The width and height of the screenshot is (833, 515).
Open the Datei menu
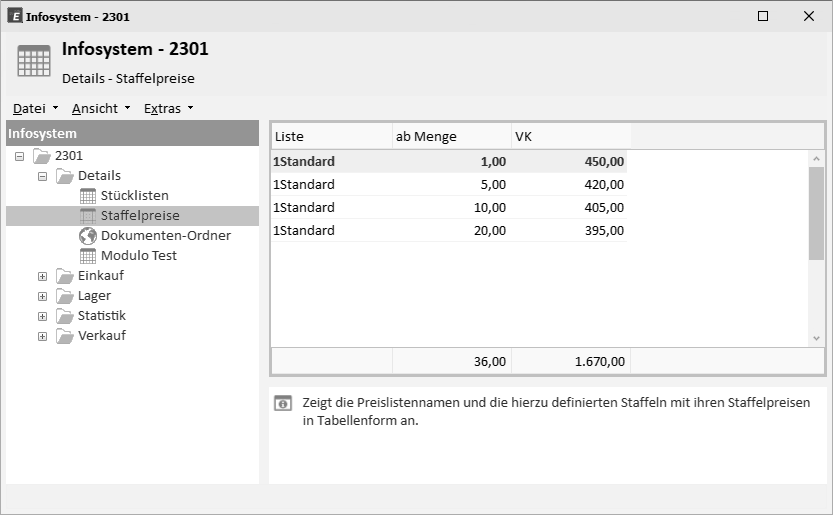click(x=35, y=108)
